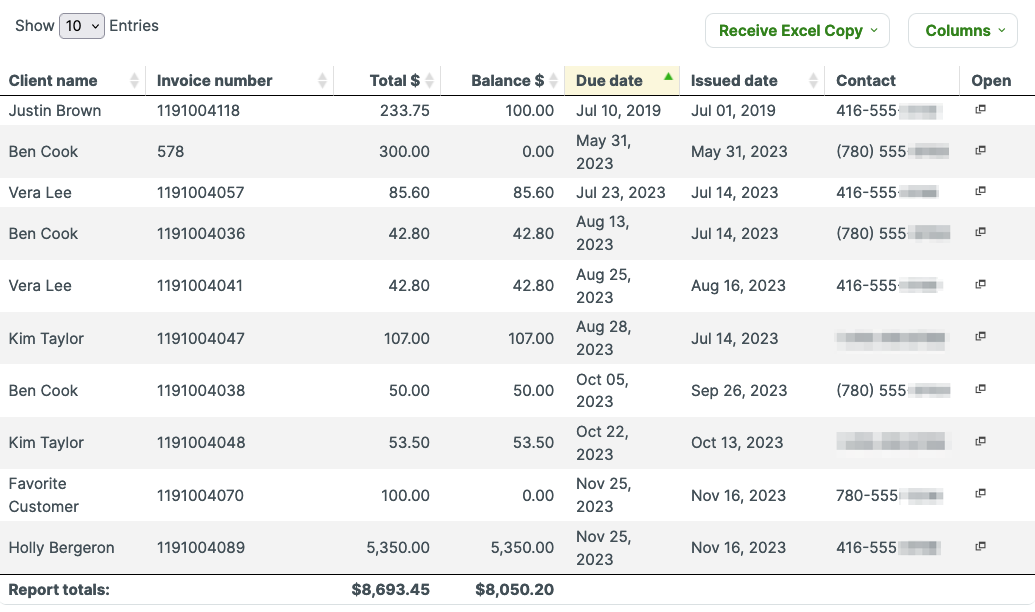Open the invoice 578 record via its open icon

point(980,151)
